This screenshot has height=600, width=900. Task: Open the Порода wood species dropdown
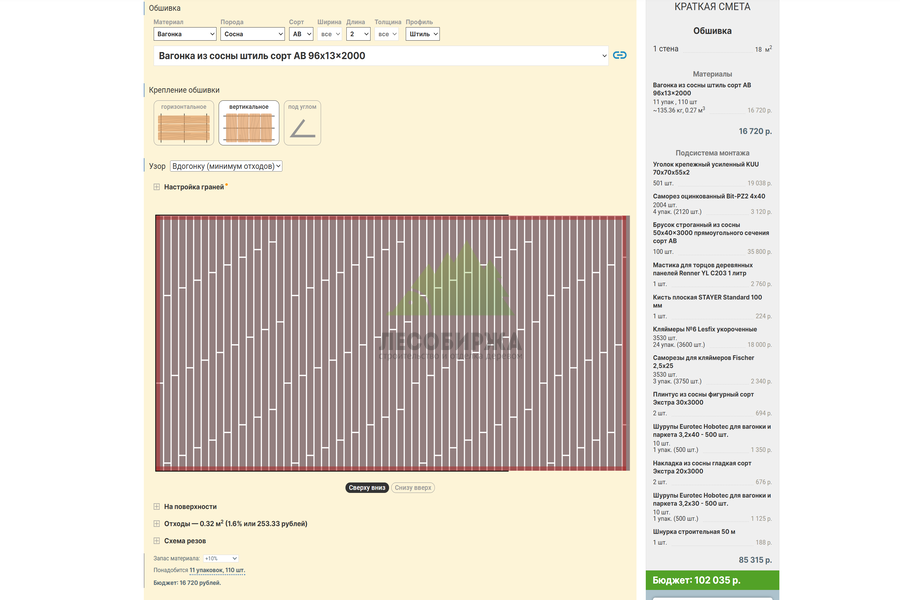pyautogui.click(x=253, y=34)
